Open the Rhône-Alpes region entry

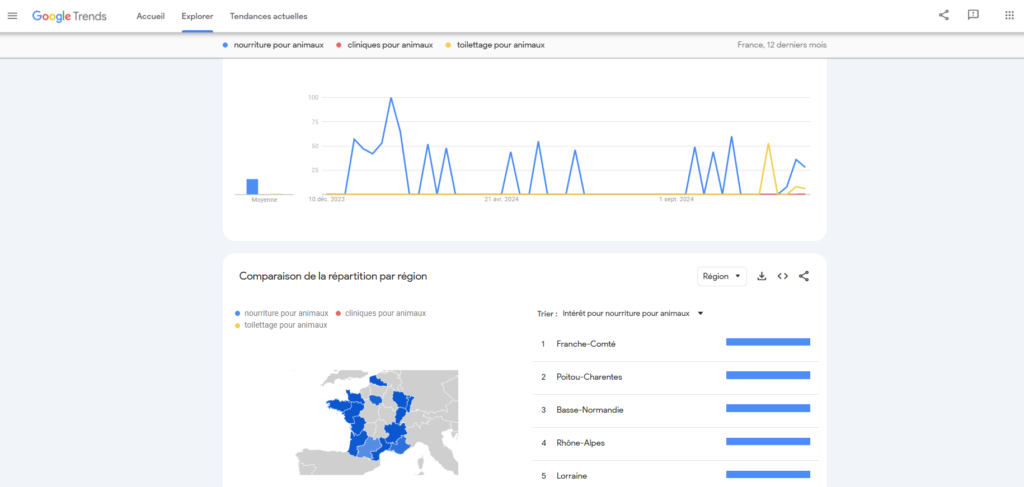pos(580,443)
